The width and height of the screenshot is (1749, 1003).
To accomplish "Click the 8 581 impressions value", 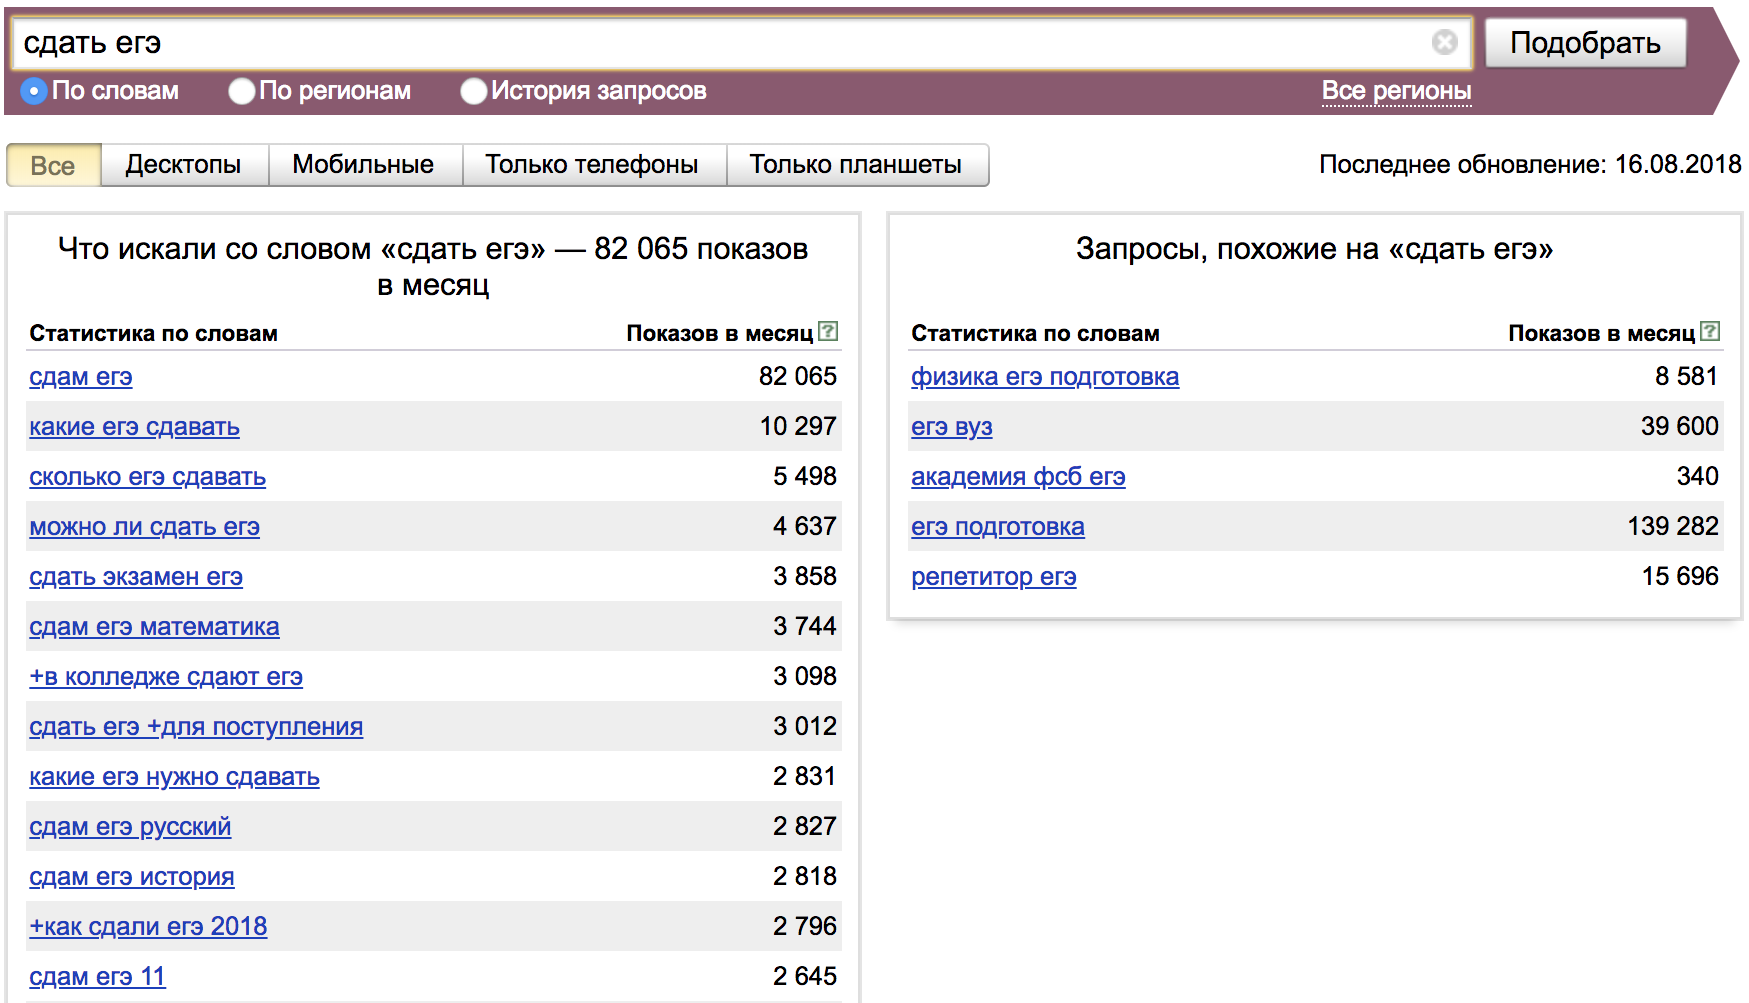I will point(1686,376).
